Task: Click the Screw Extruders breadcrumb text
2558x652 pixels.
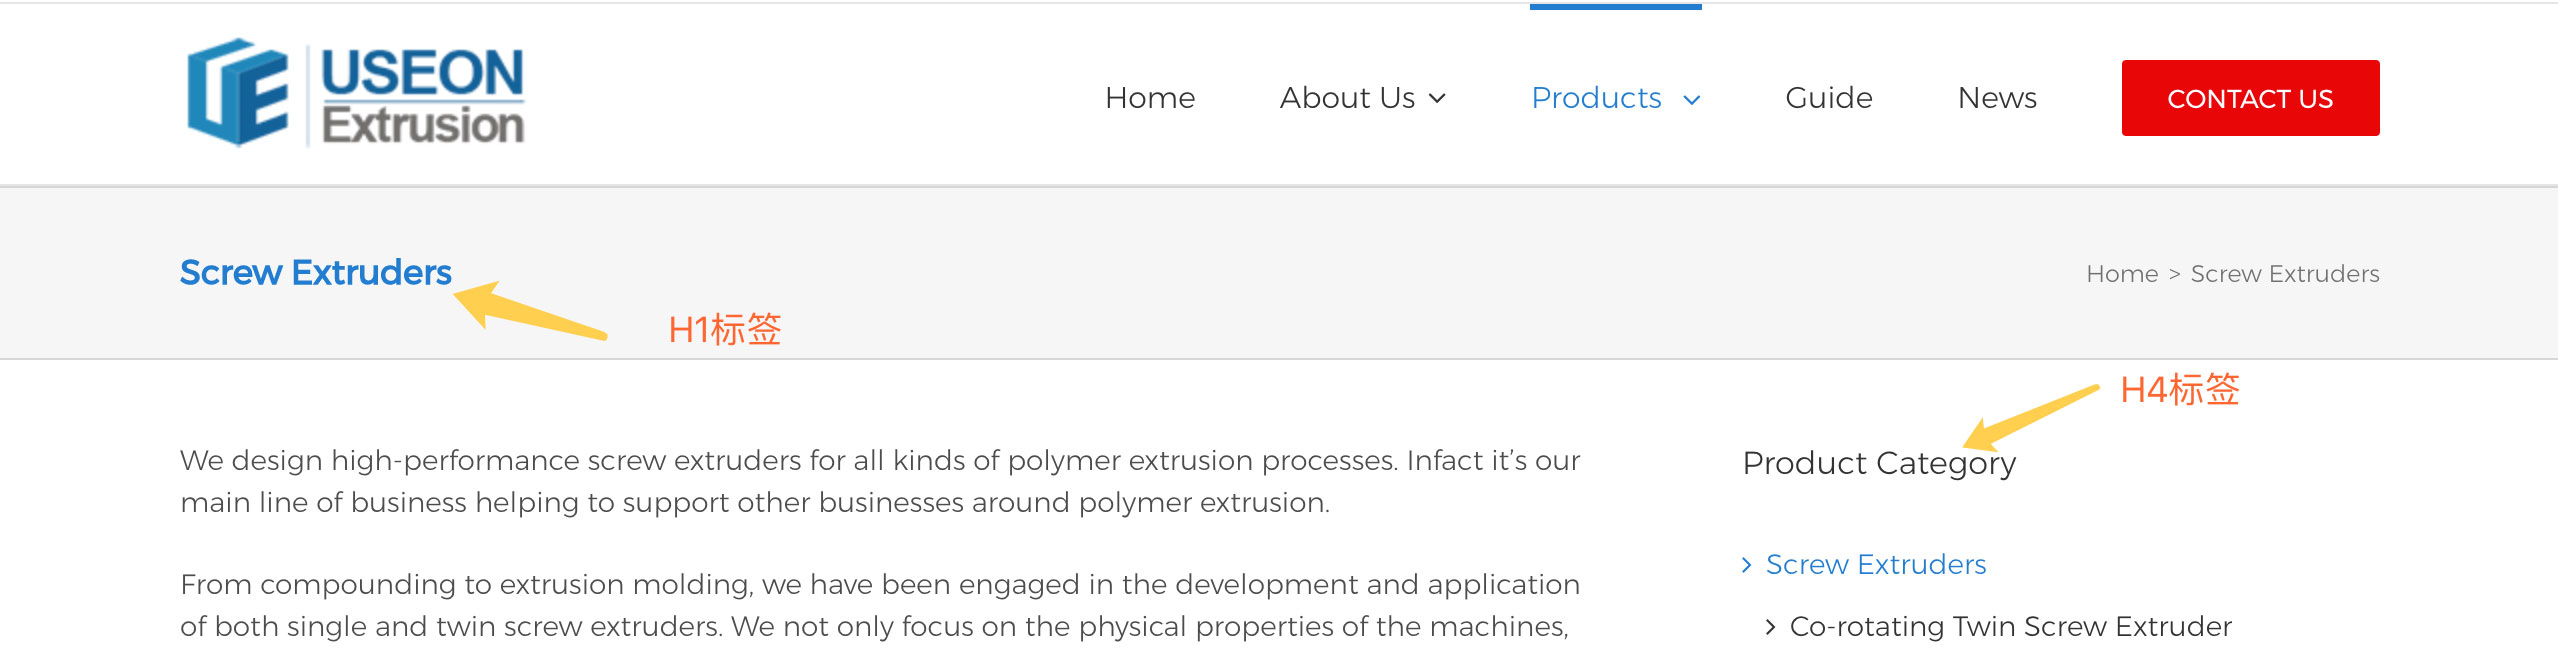Action: (x=2284, y=274)
